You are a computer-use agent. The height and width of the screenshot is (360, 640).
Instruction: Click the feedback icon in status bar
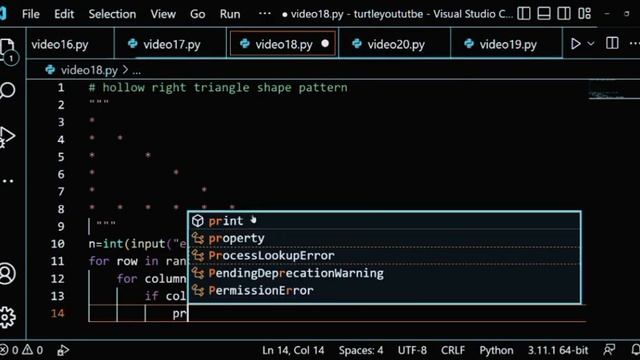coord(609,350)
